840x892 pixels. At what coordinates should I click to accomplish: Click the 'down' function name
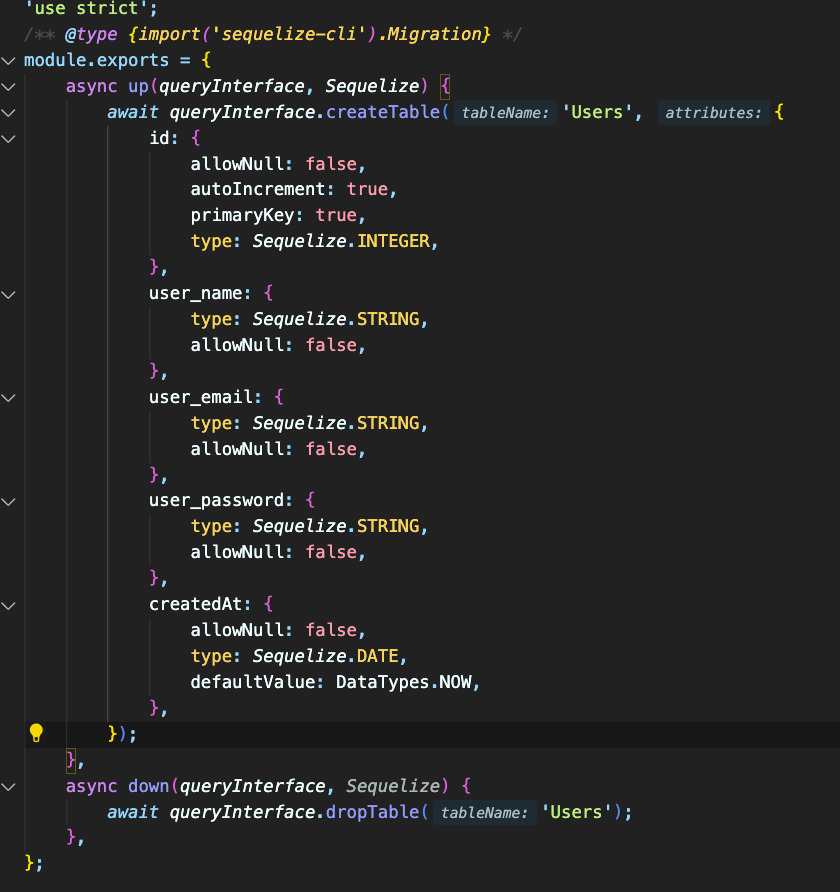pyautogui.click(x=149, y=786)
